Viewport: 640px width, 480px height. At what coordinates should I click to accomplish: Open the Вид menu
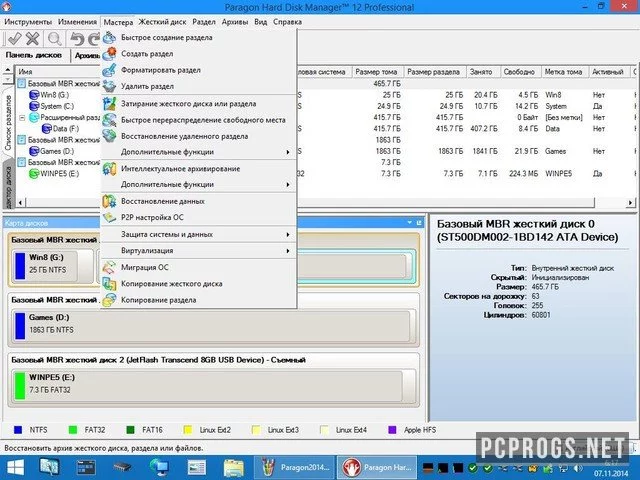(x=260, y=22)
